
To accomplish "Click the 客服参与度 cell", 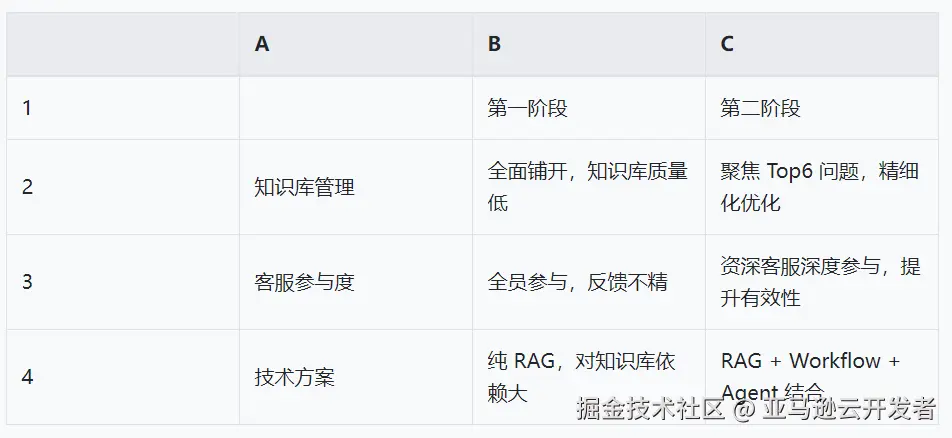I will tap(356, 282).
